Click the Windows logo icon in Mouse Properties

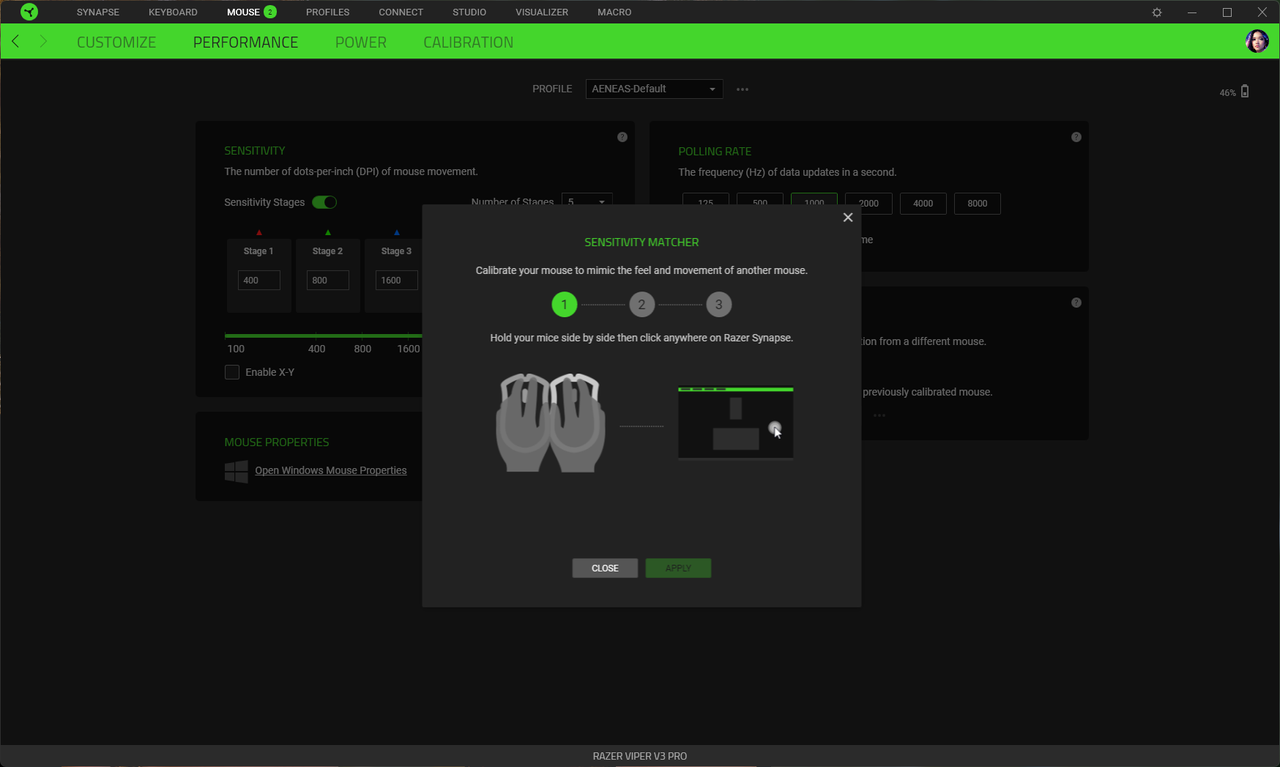pos(236,471)
